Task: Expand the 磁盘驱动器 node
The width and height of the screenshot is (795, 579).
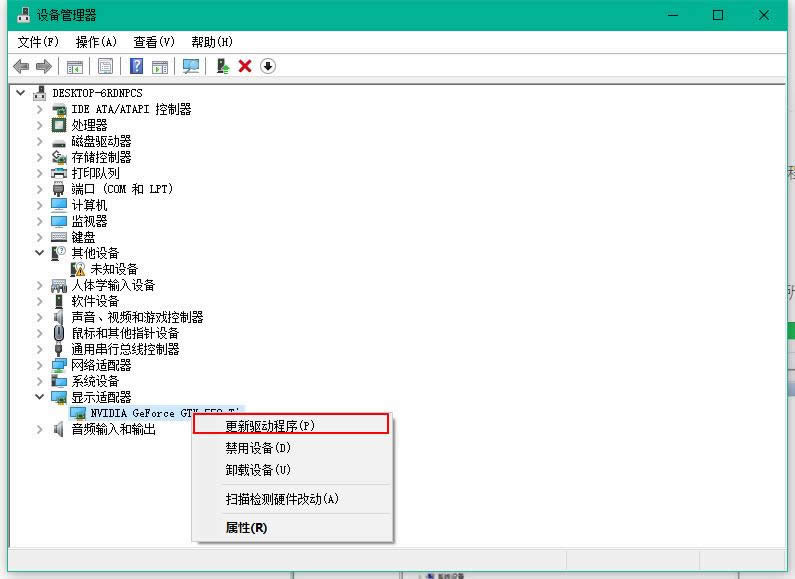Action: (x=40, y=141)
